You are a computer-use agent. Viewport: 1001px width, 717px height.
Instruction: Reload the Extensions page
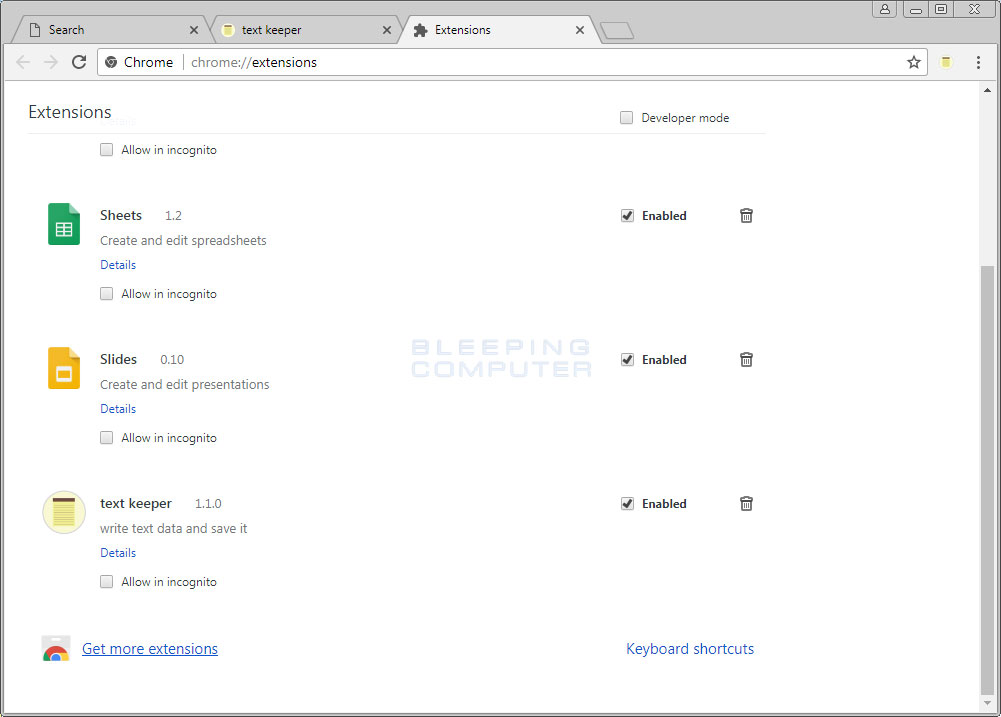79,62
